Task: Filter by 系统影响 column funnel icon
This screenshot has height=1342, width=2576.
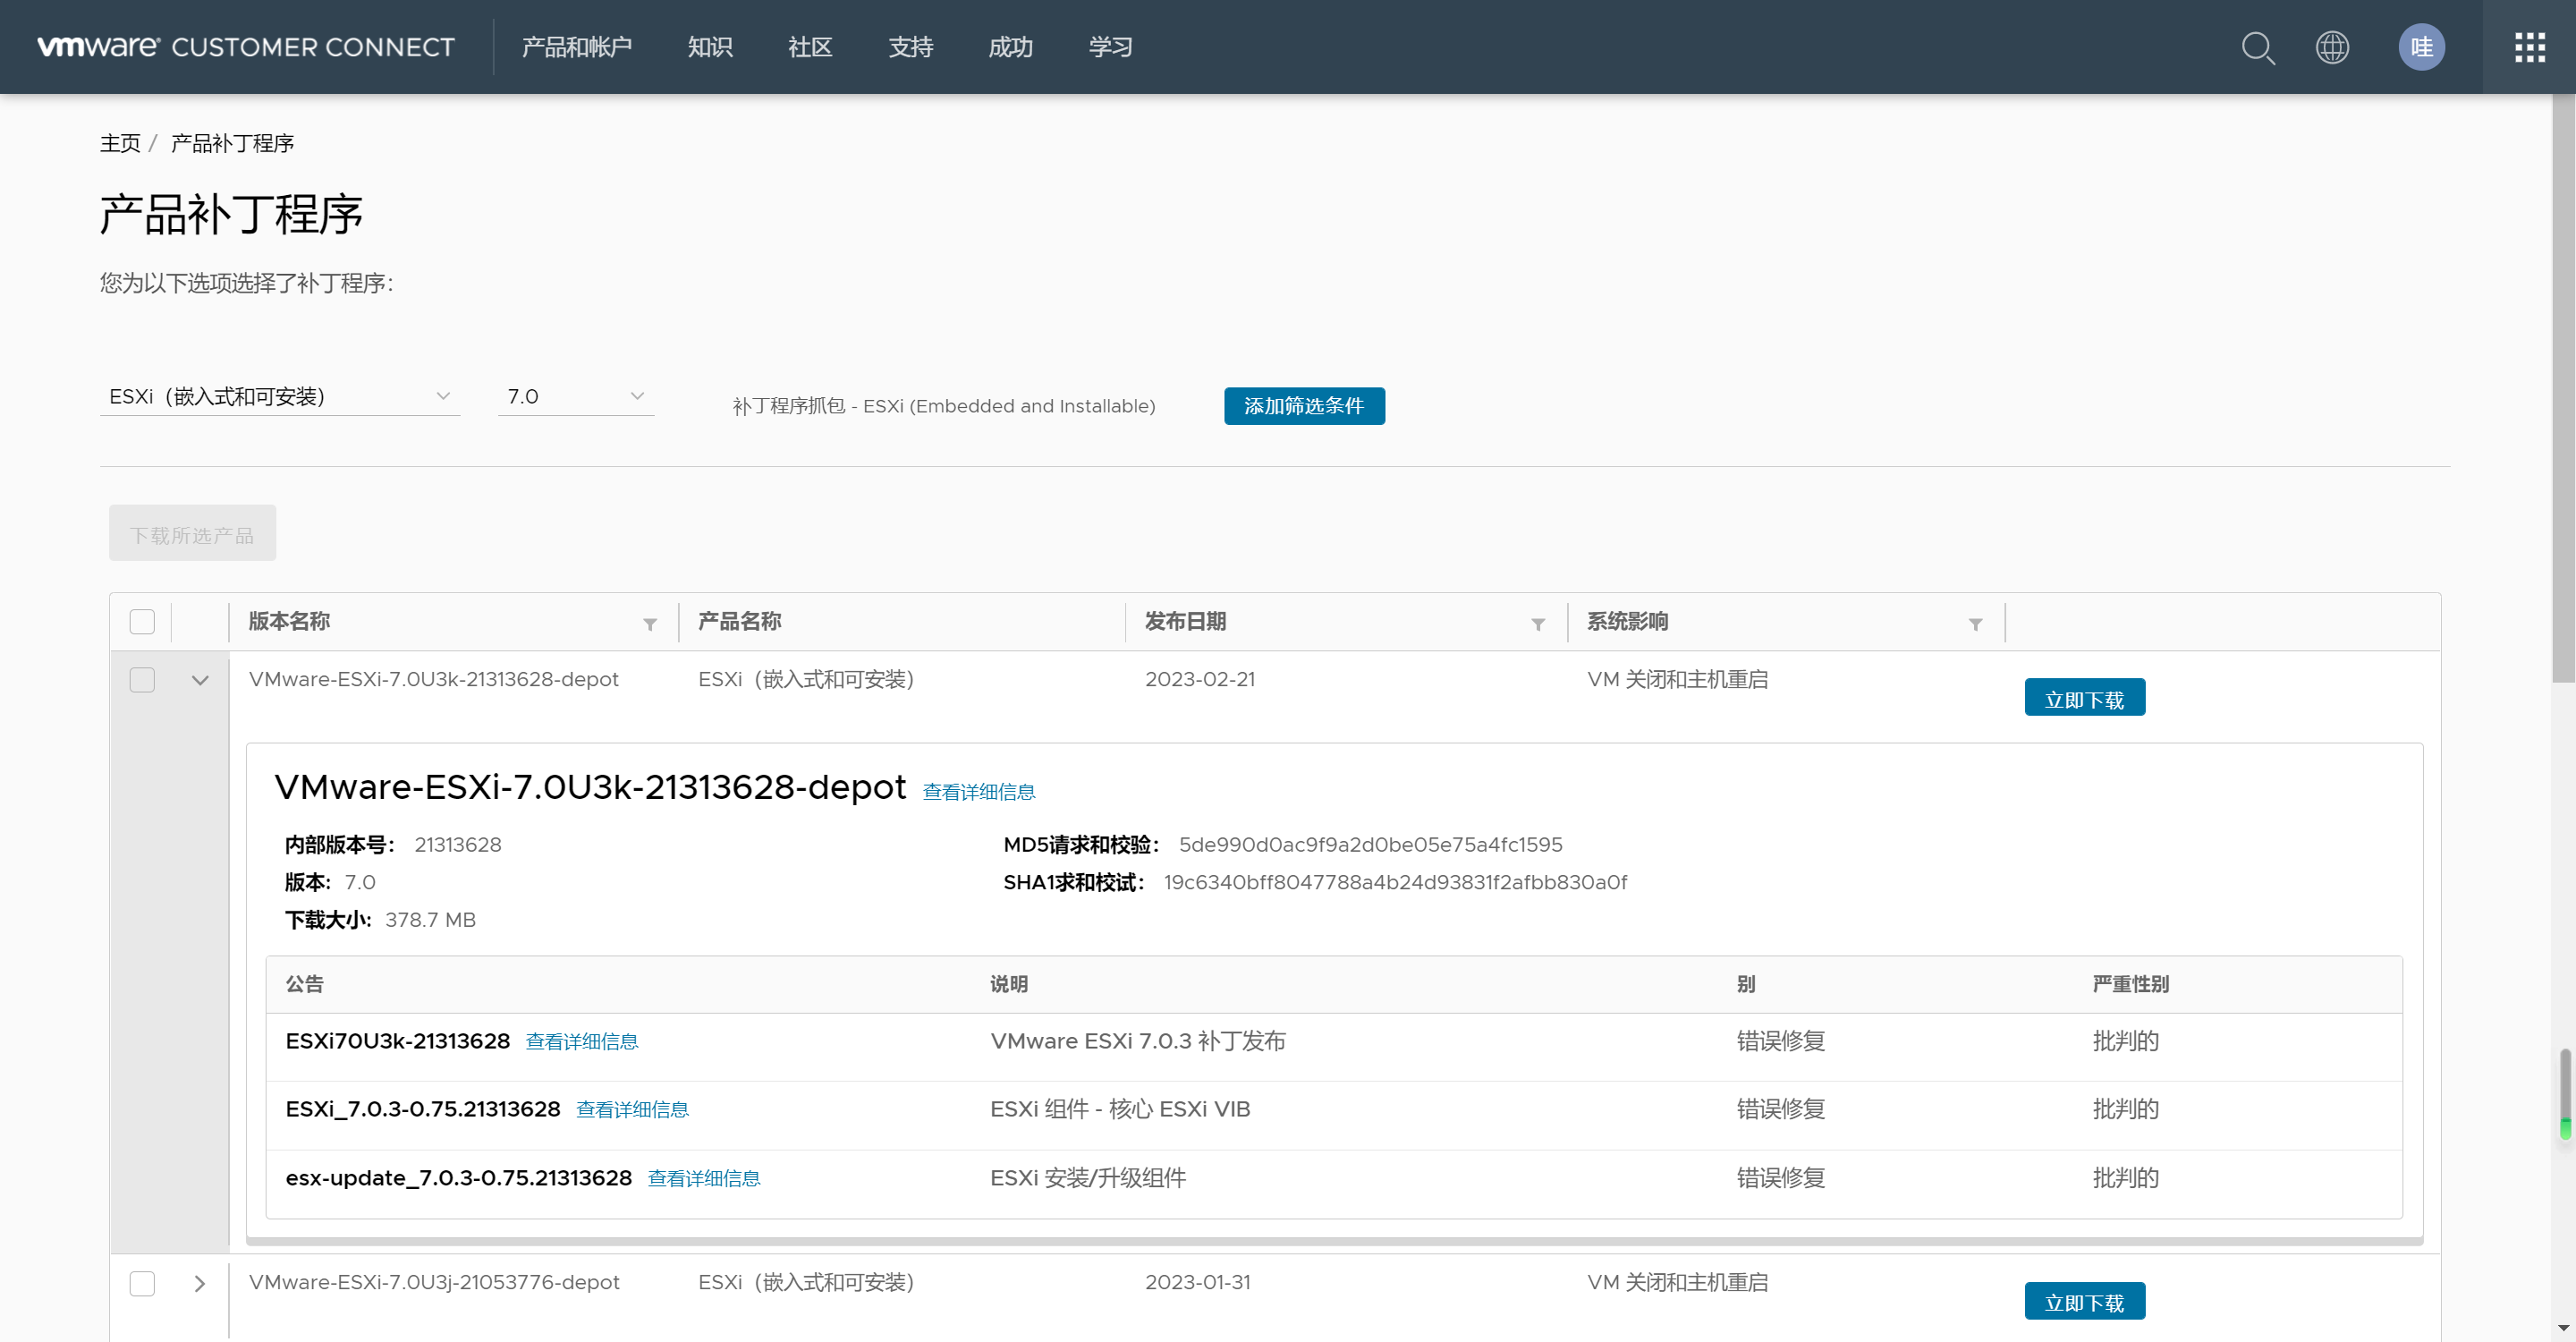Action: point(1975,624)
